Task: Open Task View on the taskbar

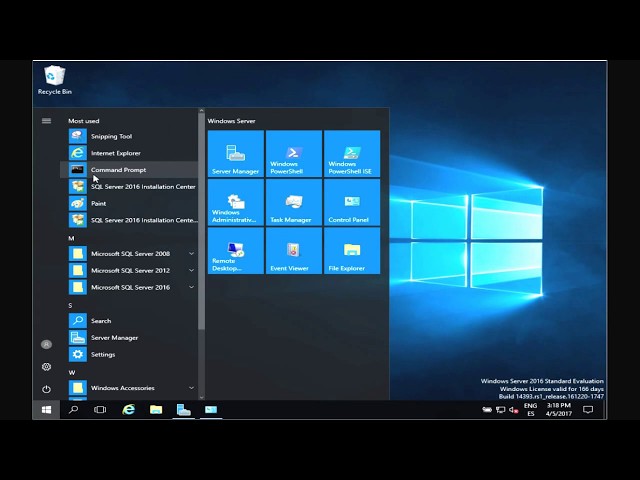Action: [100, 409]
